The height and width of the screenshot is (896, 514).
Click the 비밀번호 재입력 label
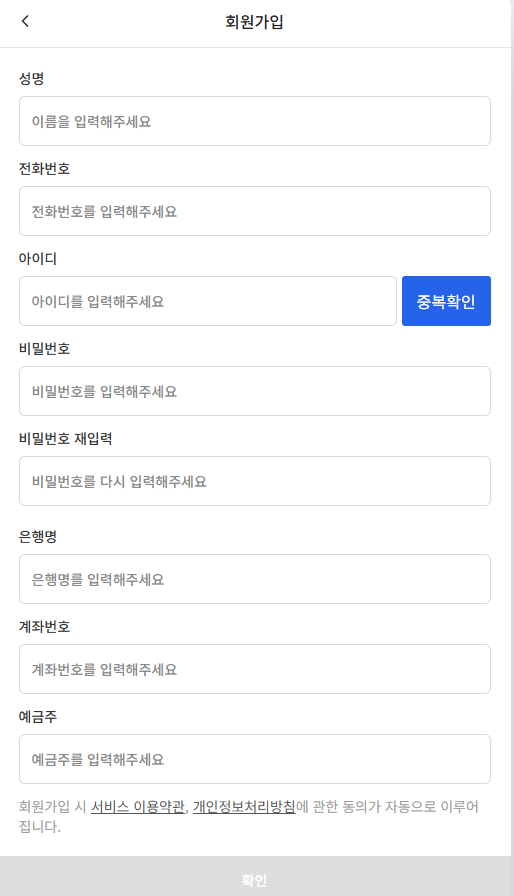[66, 438]
